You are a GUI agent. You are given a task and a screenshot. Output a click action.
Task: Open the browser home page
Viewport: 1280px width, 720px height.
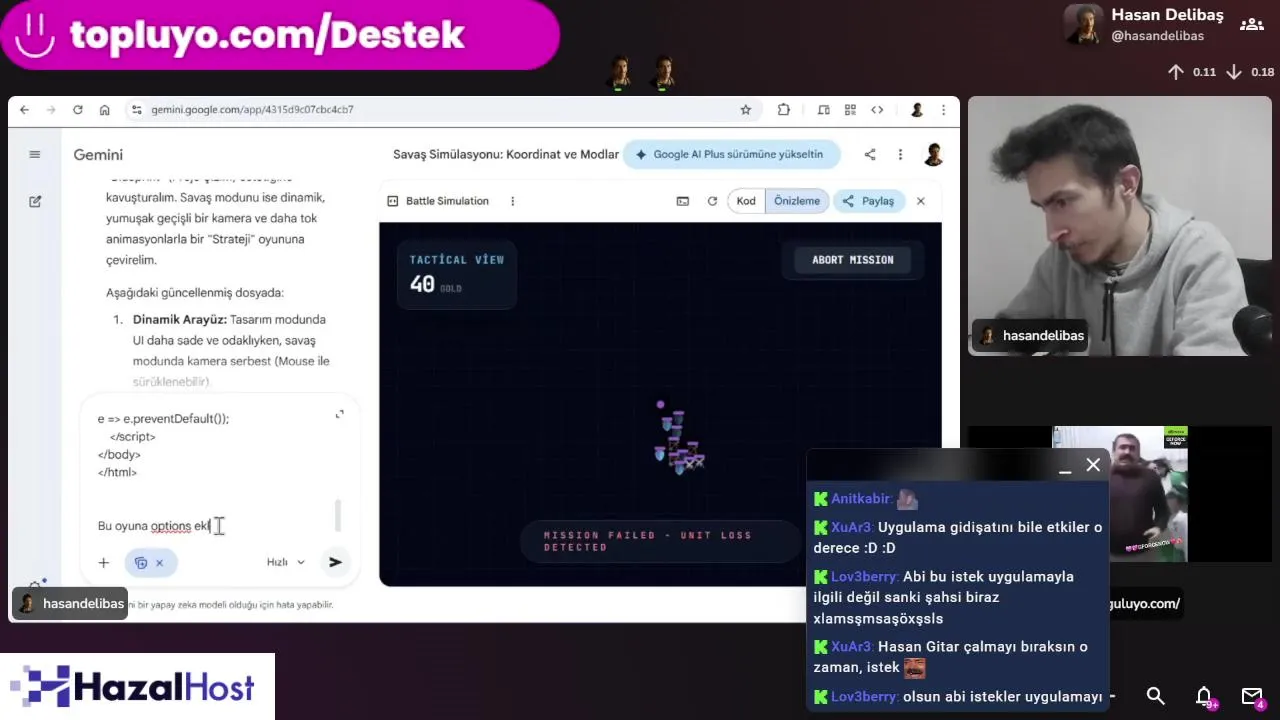click(x=105, y=110)
